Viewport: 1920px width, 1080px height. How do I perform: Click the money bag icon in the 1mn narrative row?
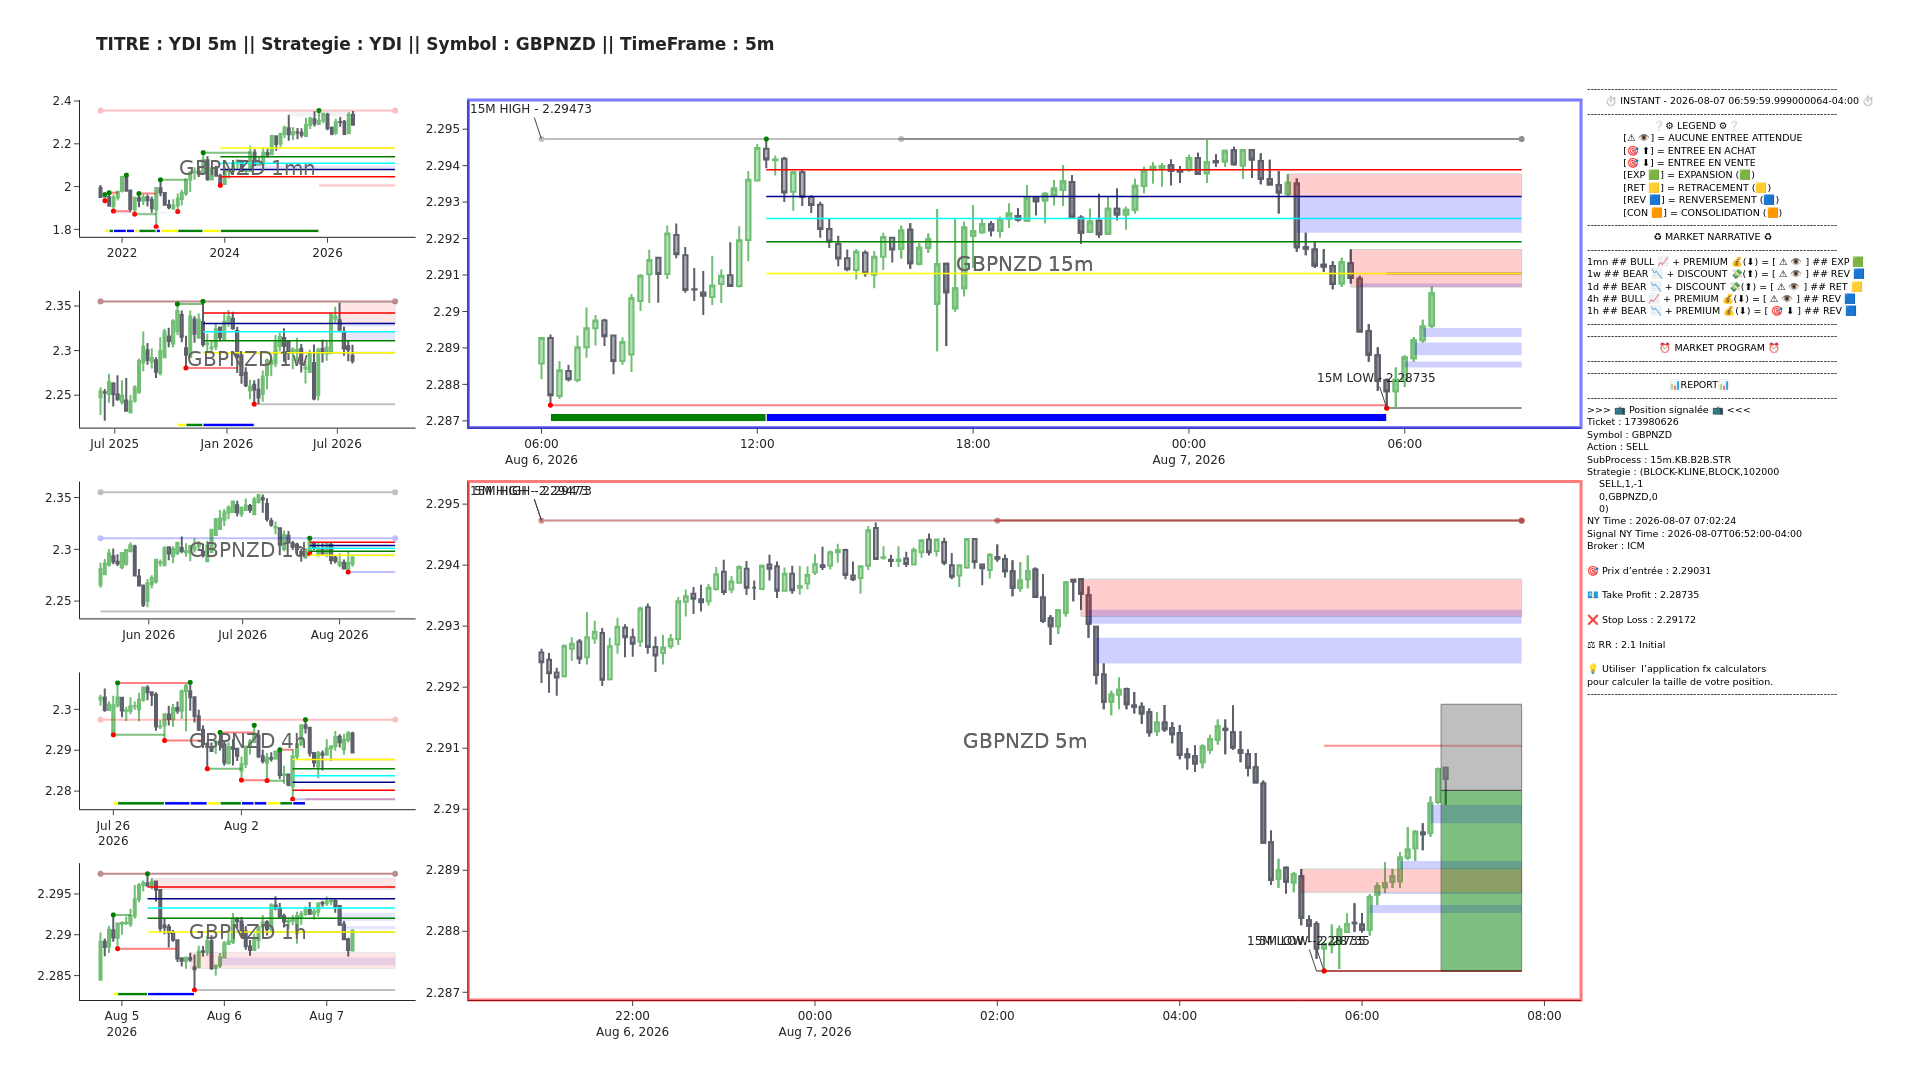pyautogui.click(x=1737, y=262)
